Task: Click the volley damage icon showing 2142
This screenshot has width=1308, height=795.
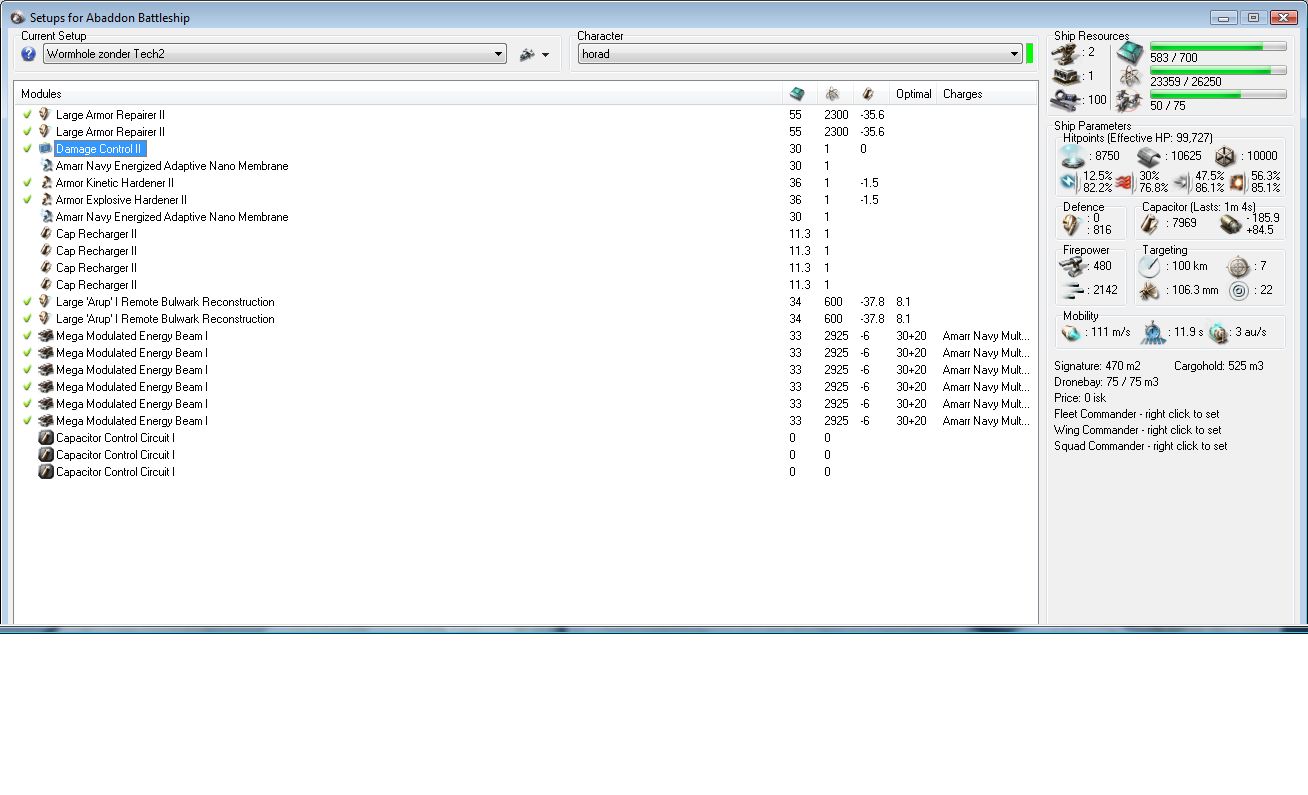Action: (1074, 291)
